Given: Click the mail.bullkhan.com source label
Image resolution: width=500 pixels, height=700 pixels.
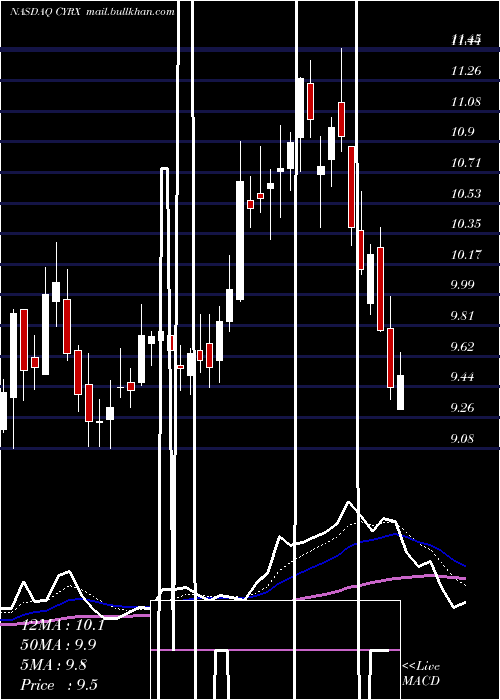Looking at the screenshot, I should point(130,12).
